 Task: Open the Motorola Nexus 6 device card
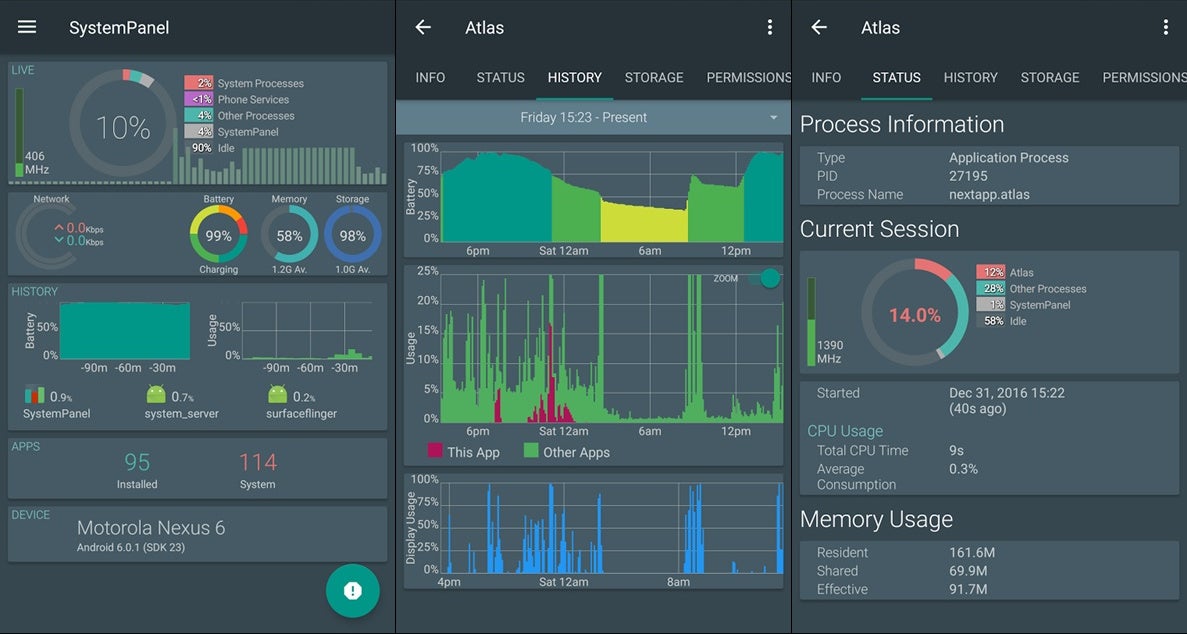coord(198,534)
